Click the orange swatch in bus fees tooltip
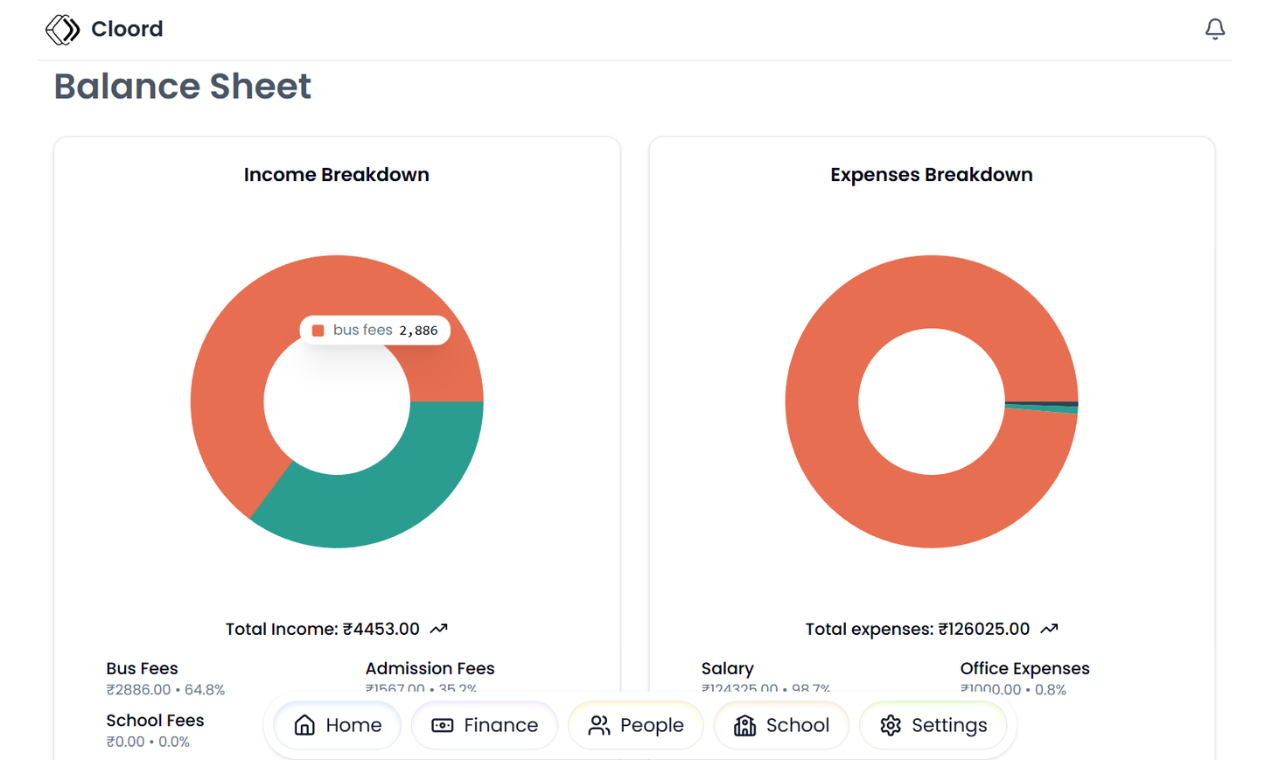Viewport: 1270px width, 760px height. coord(318,330)
